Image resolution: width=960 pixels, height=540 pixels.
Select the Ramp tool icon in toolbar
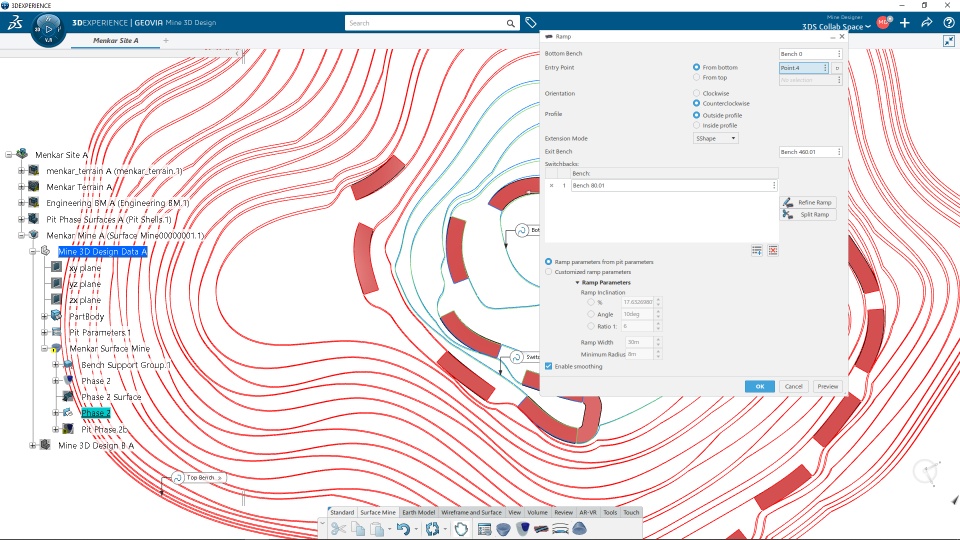tap(541, 528)
